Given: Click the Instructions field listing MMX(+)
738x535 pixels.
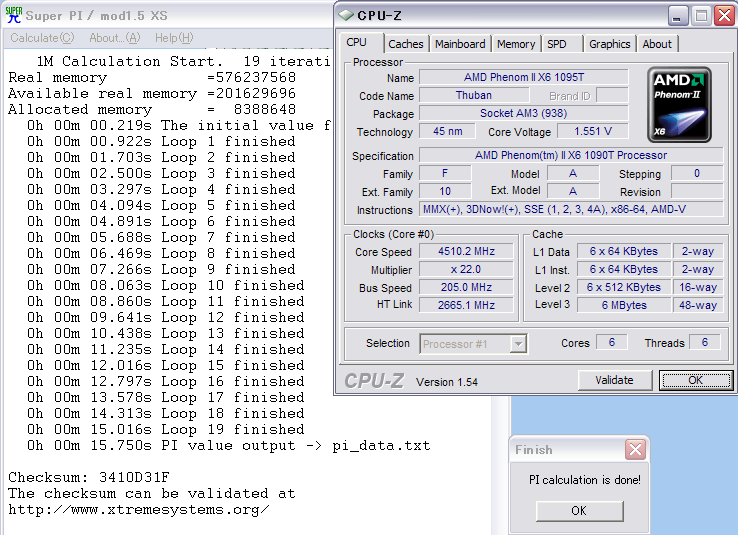Looking at the screenshot, I should [571, 209].
